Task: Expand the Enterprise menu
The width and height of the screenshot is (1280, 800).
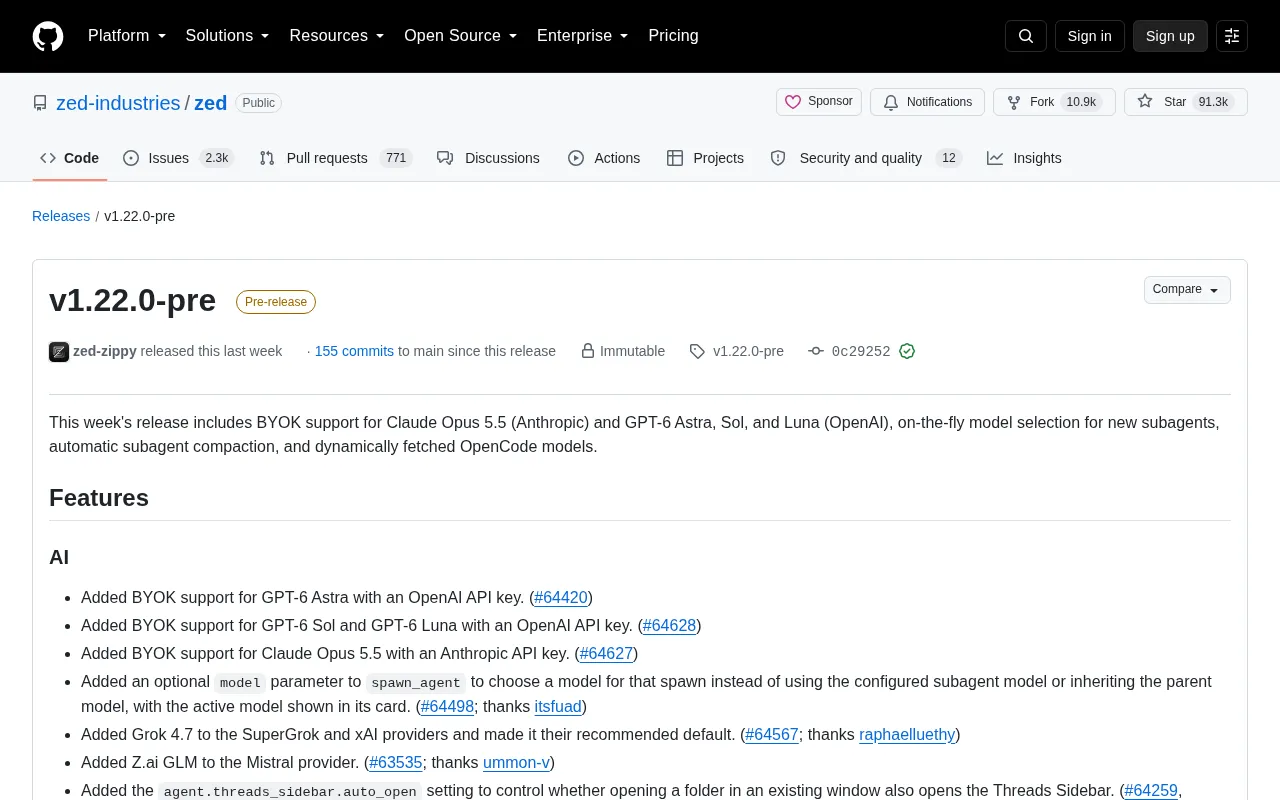Action: click(x=583, y=36)
